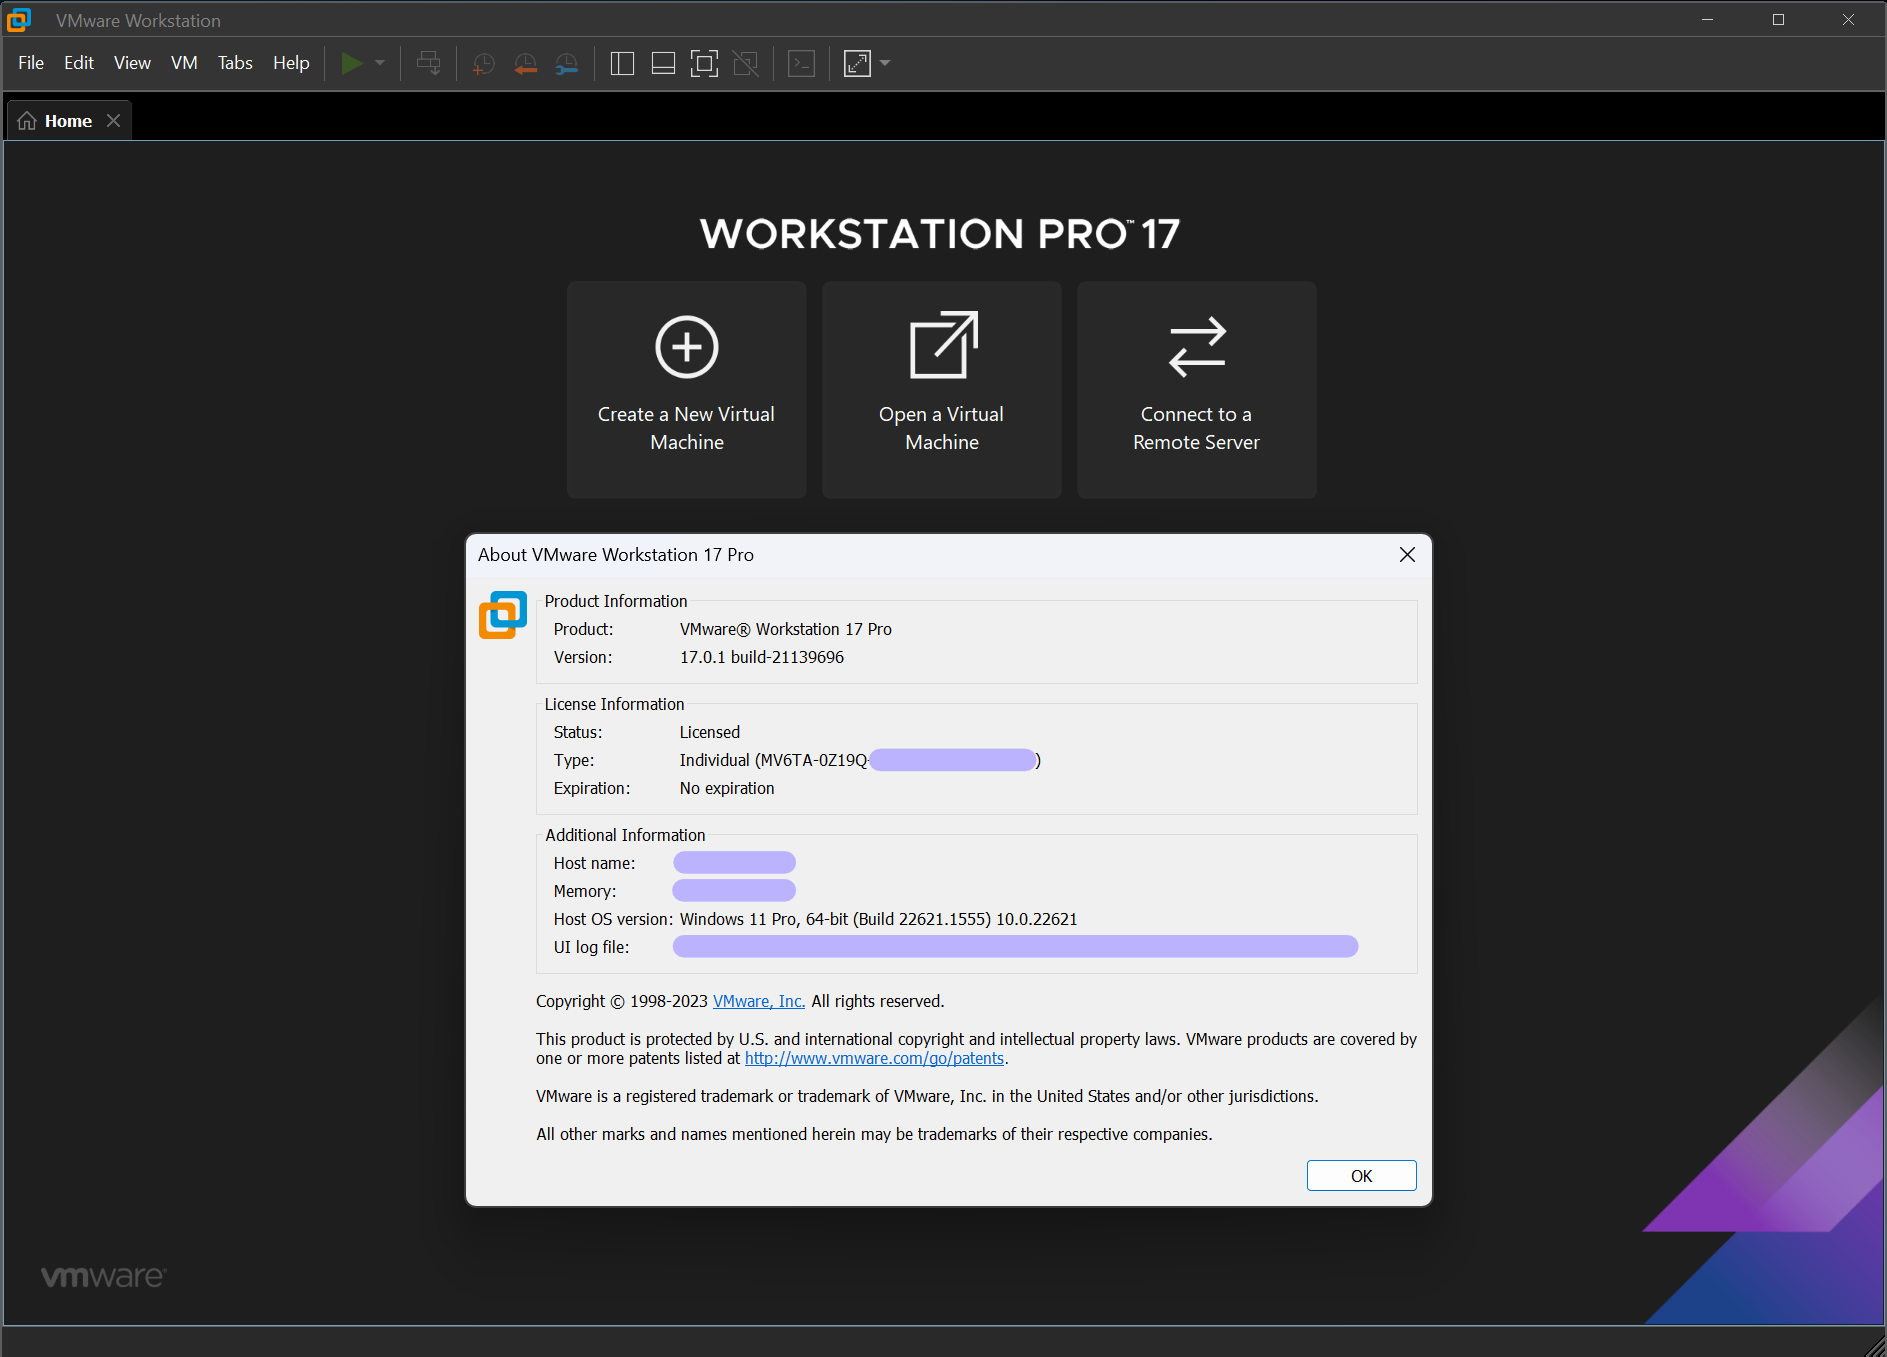
Task: Click the free stretch display icon
Action: (x=857, y=64)
